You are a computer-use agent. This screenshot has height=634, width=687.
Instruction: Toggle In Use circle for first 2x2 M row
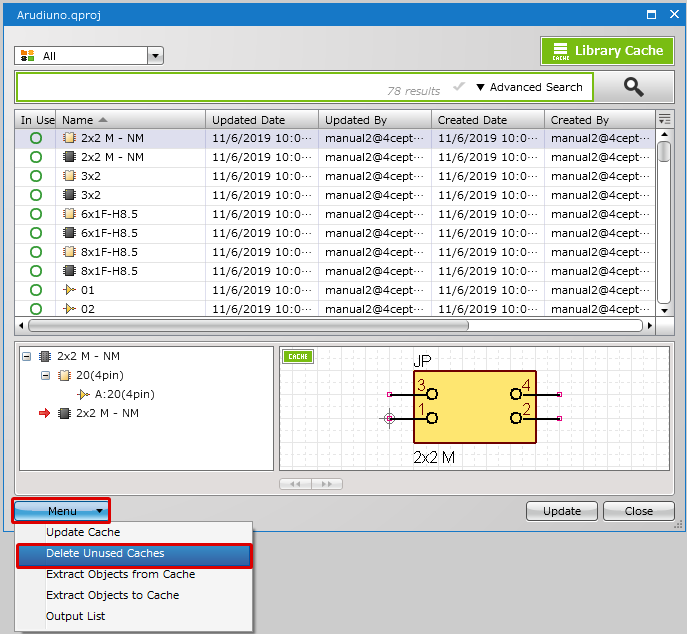point(36,138)
